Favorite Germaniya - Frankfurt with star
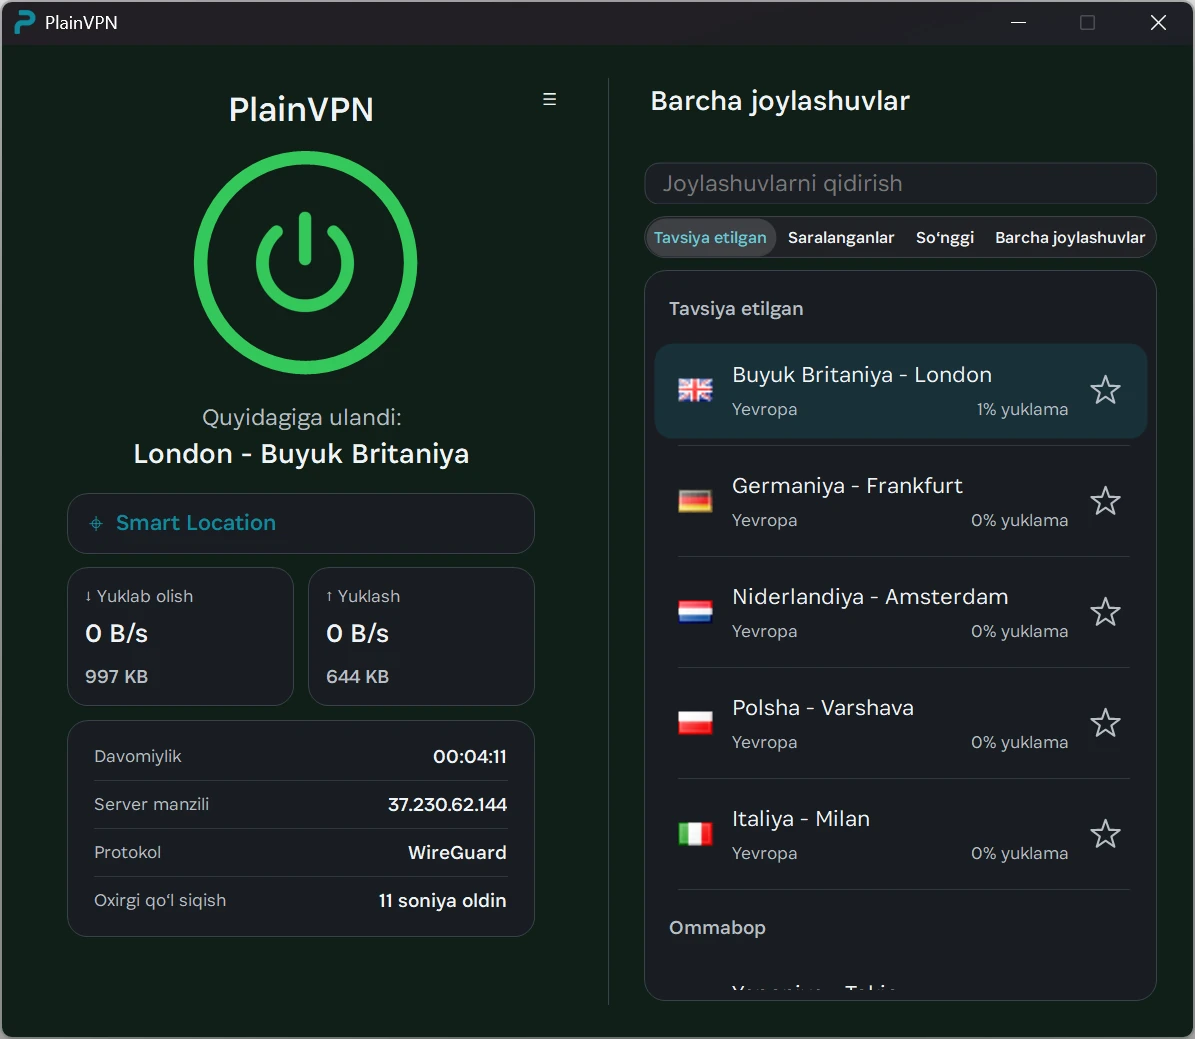 [x=1105, y=501]
